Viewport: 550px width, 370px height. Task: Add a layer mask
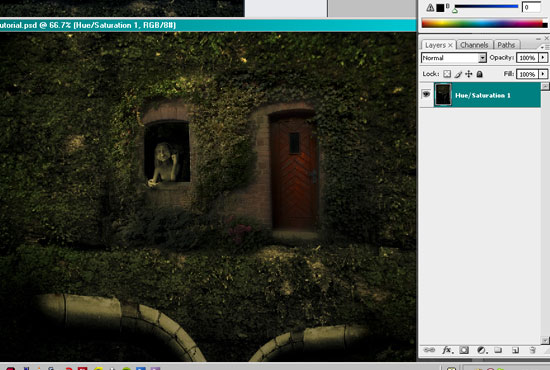coord(464,350)
